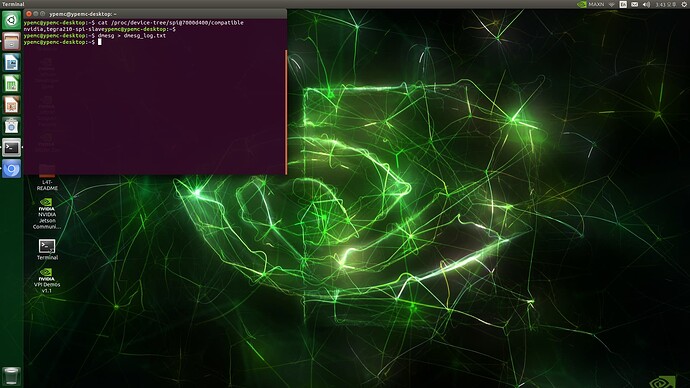
Task: Open the L4T-README desktop folder
Action: click(x=47, y=177)
